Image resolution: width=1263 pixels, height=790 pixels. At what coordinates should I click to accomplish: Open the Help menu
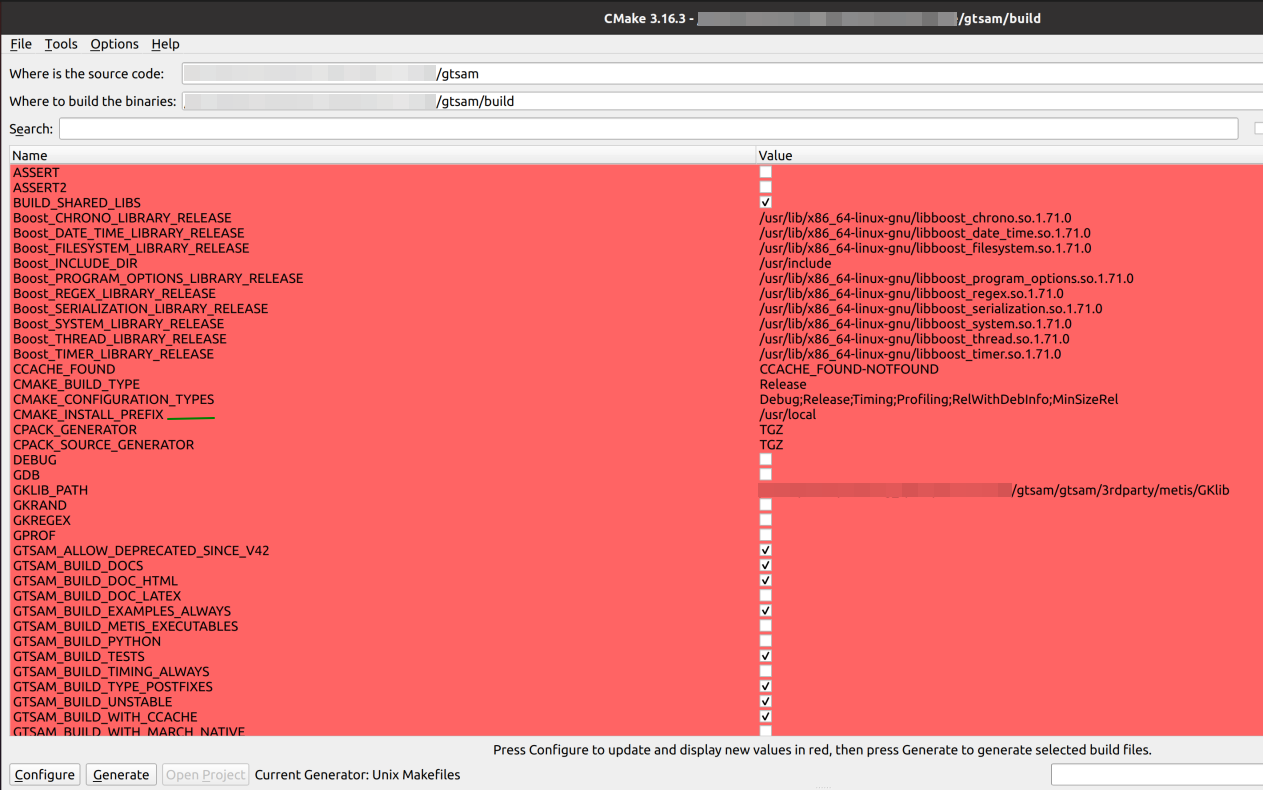click(165, 44)
